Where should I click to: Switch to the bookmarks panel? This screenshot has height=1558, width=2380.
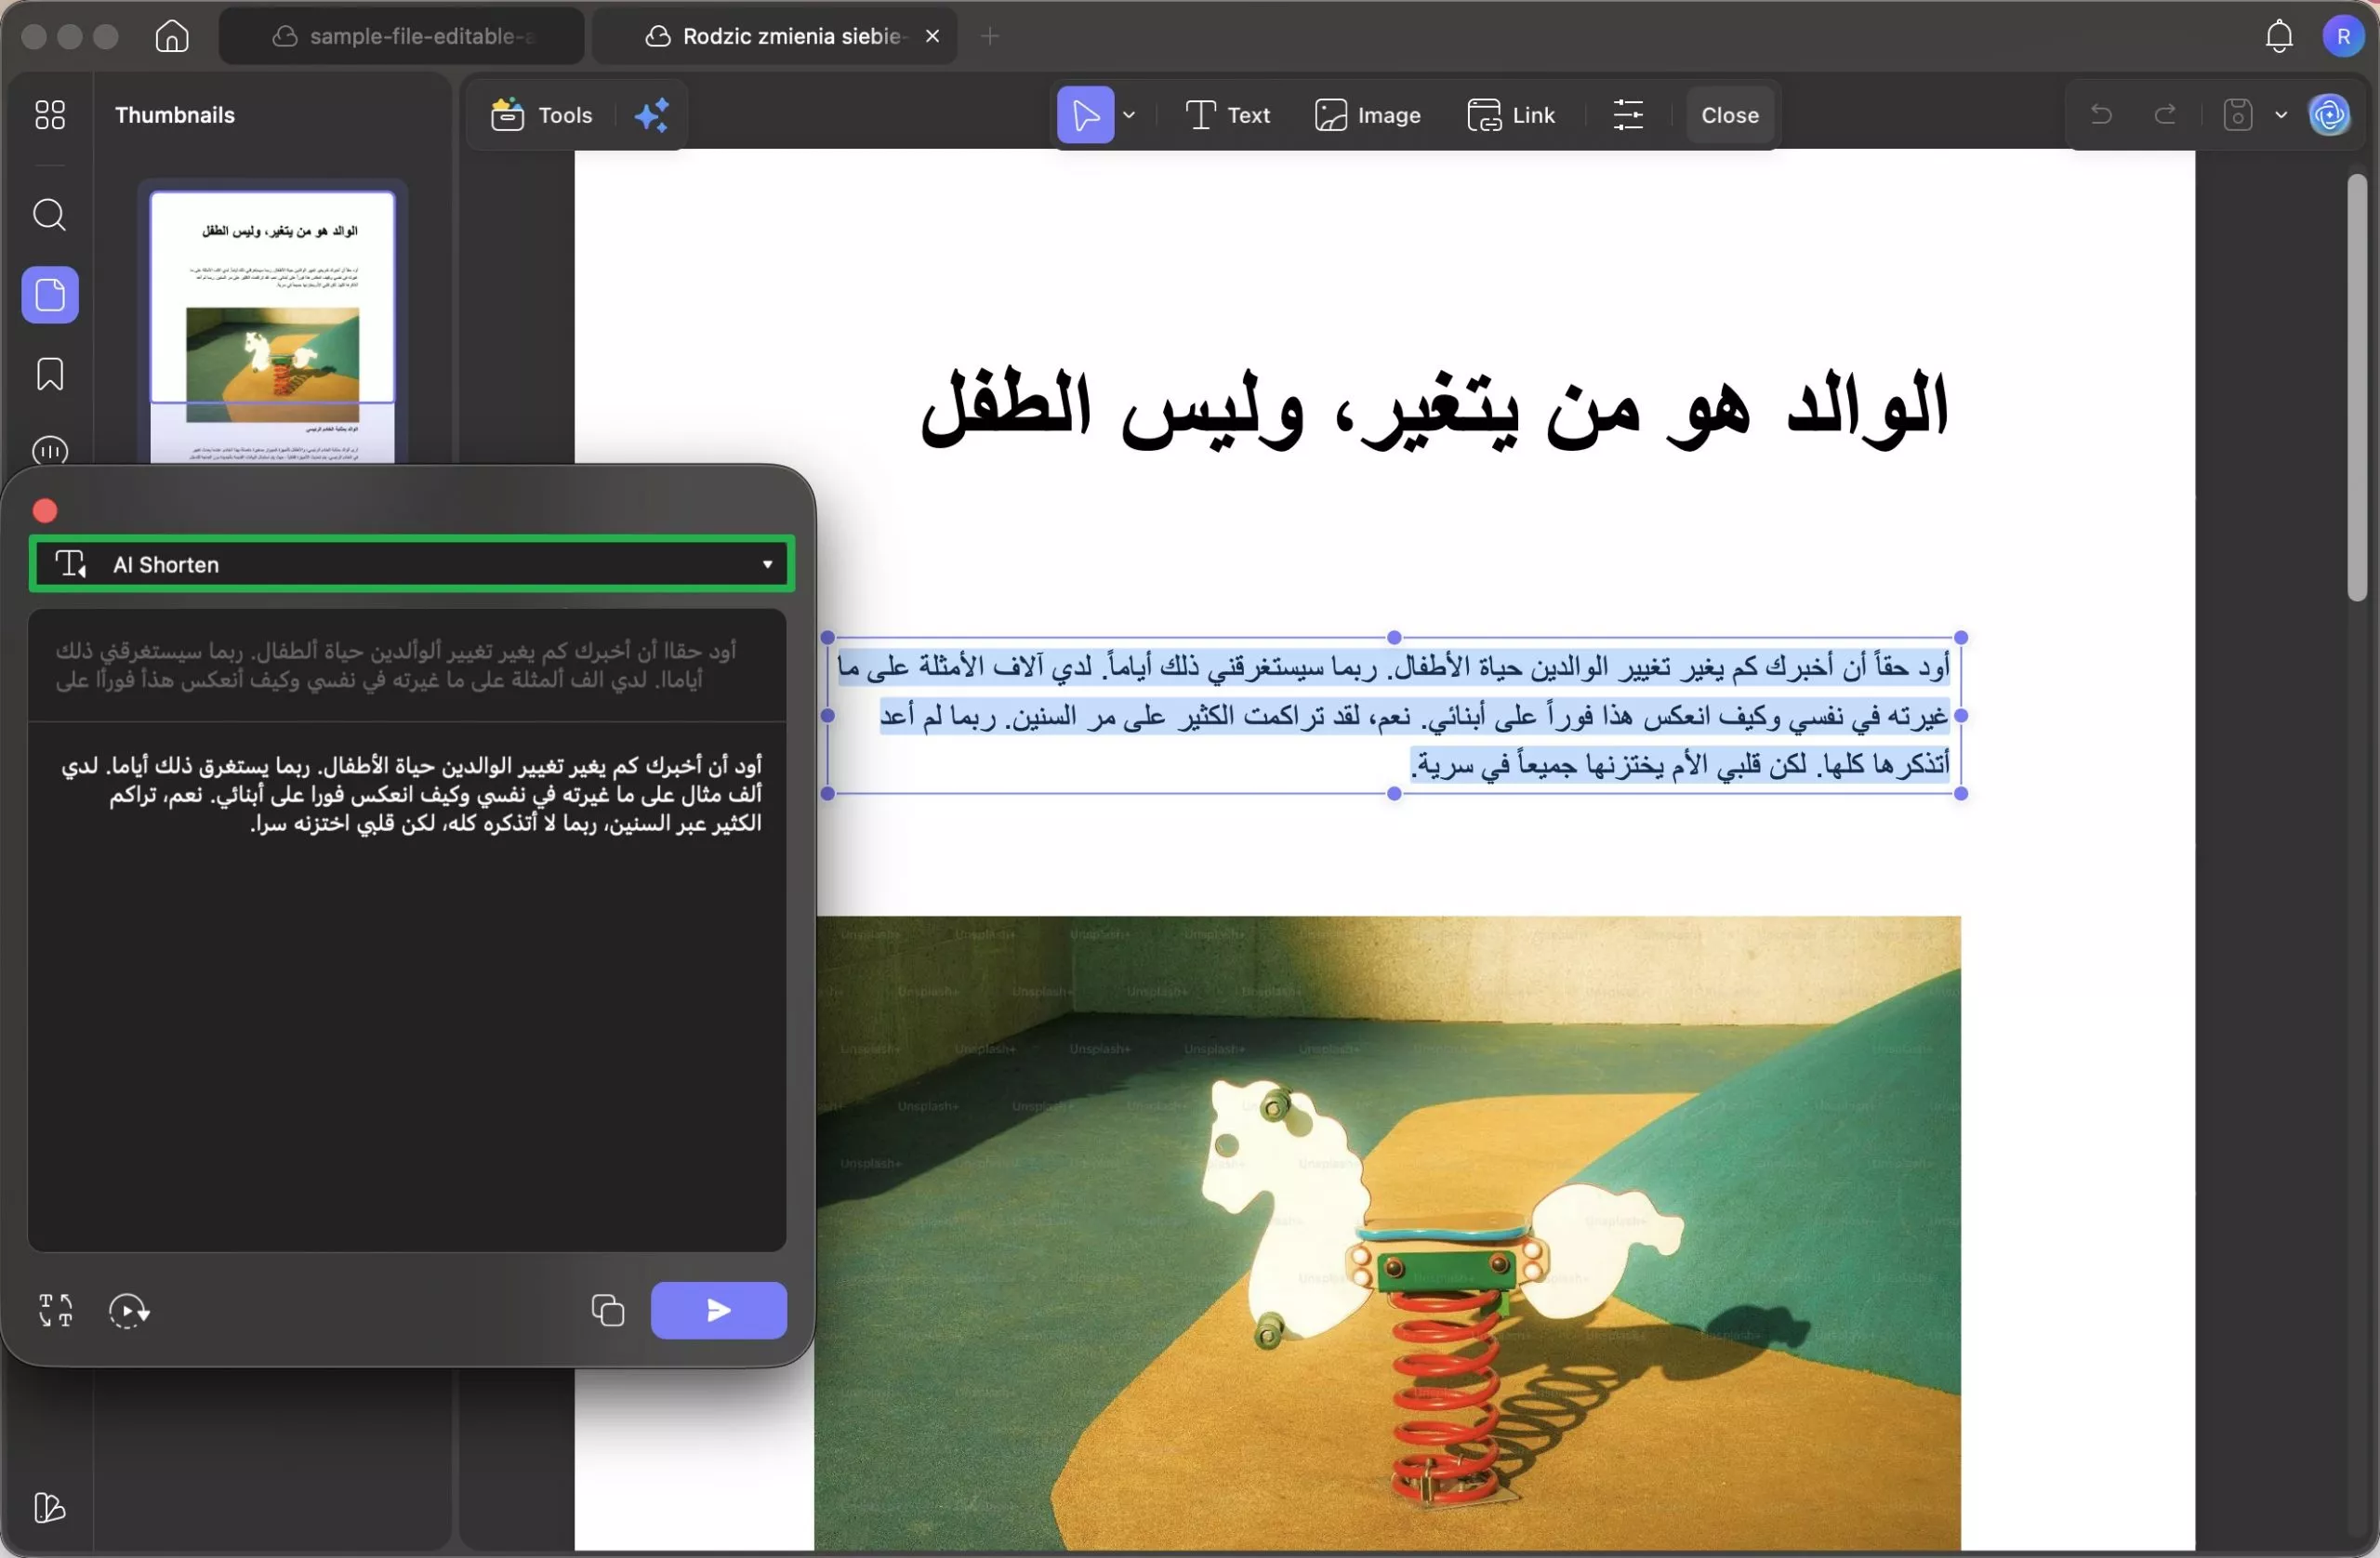pyautogui.click(x=49, y=373)
